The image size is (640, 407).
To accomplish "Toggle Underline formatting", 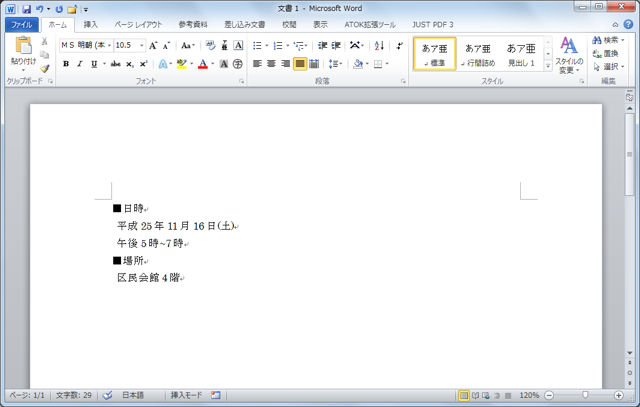I will (94, 64).
